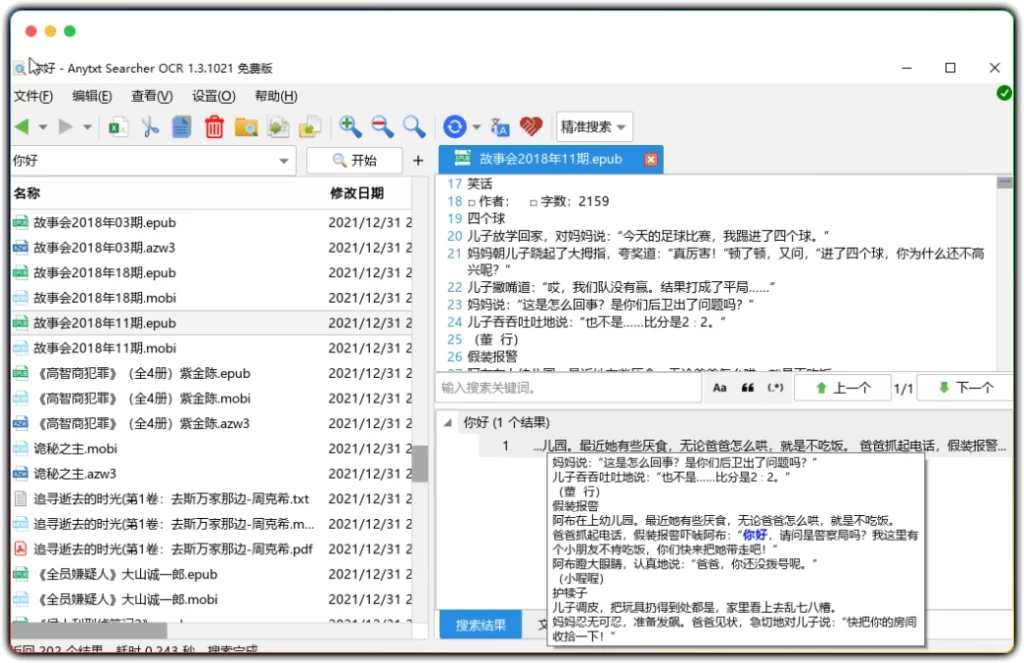Delete selected result with trash icon

coord(214,126)
